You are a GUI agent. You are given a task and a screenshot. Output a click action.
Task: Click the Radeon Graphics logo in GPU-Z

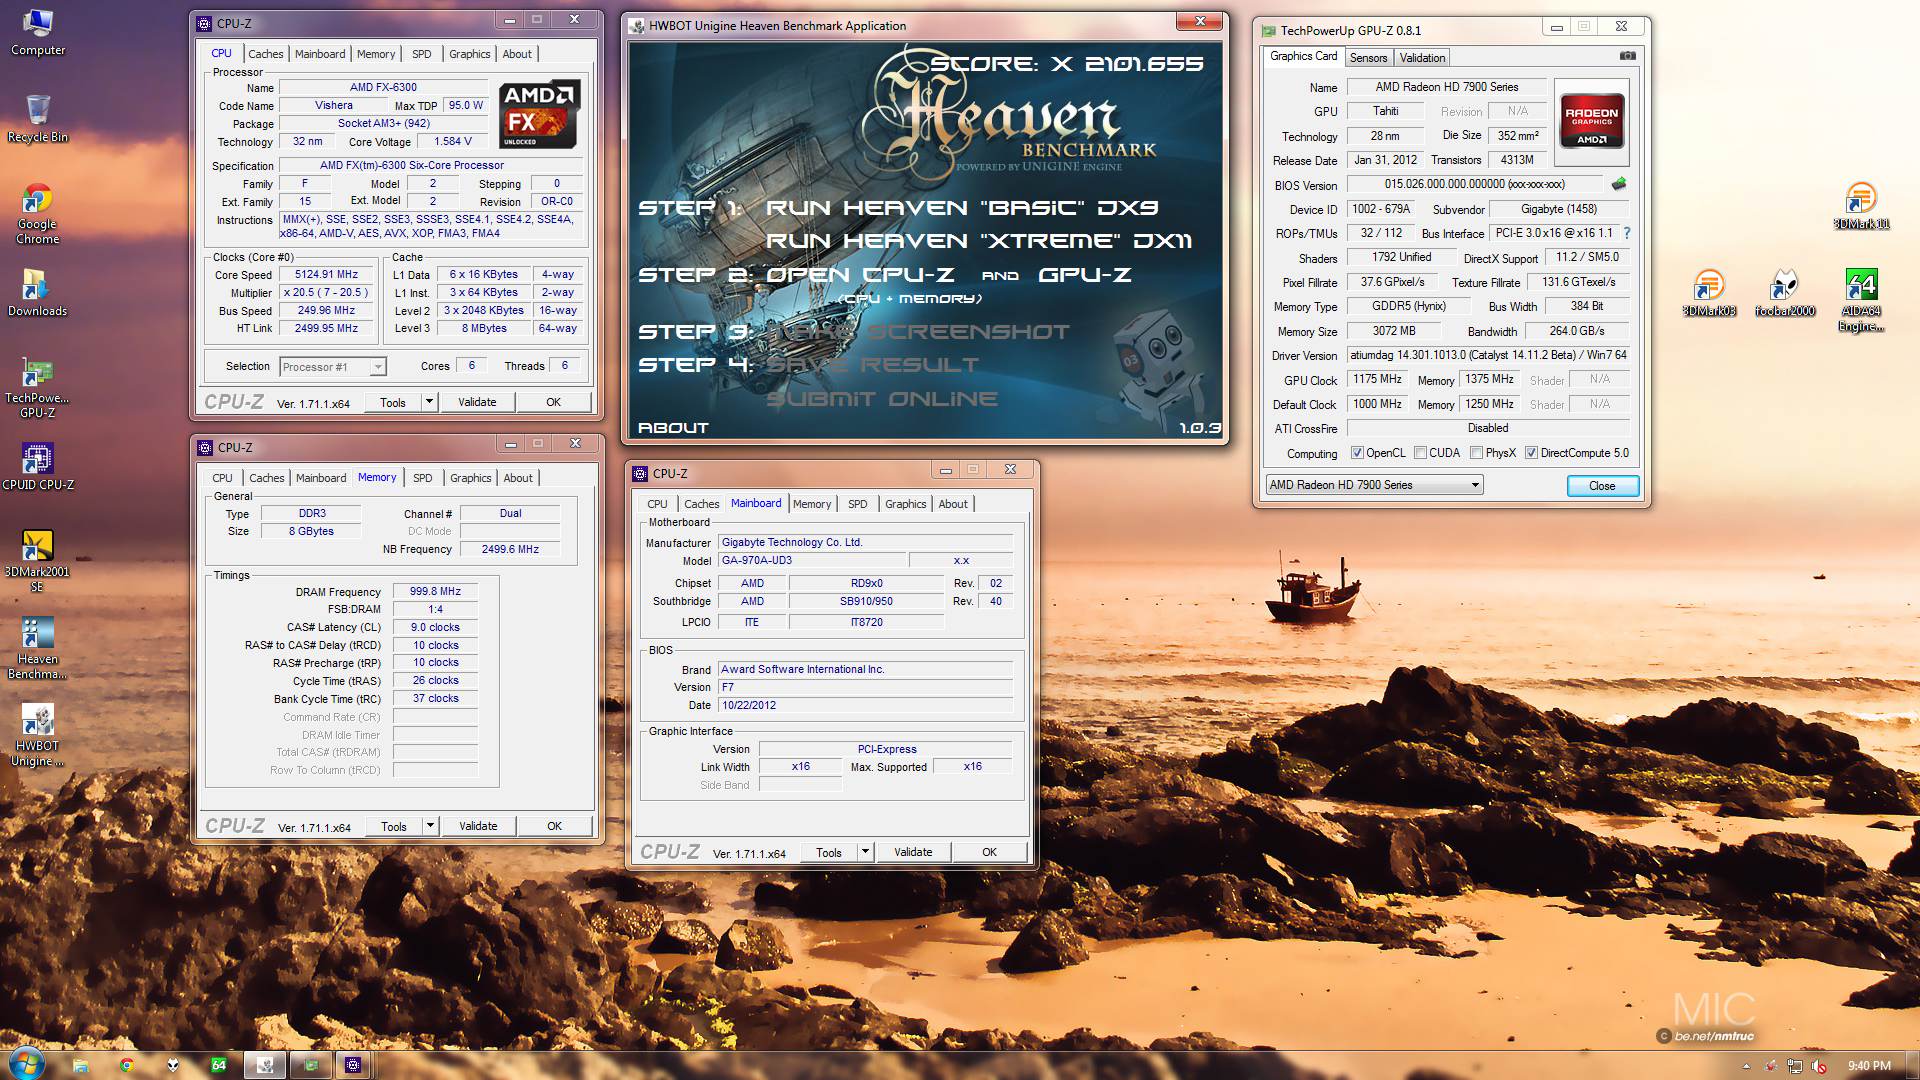tap(1592, 122)
